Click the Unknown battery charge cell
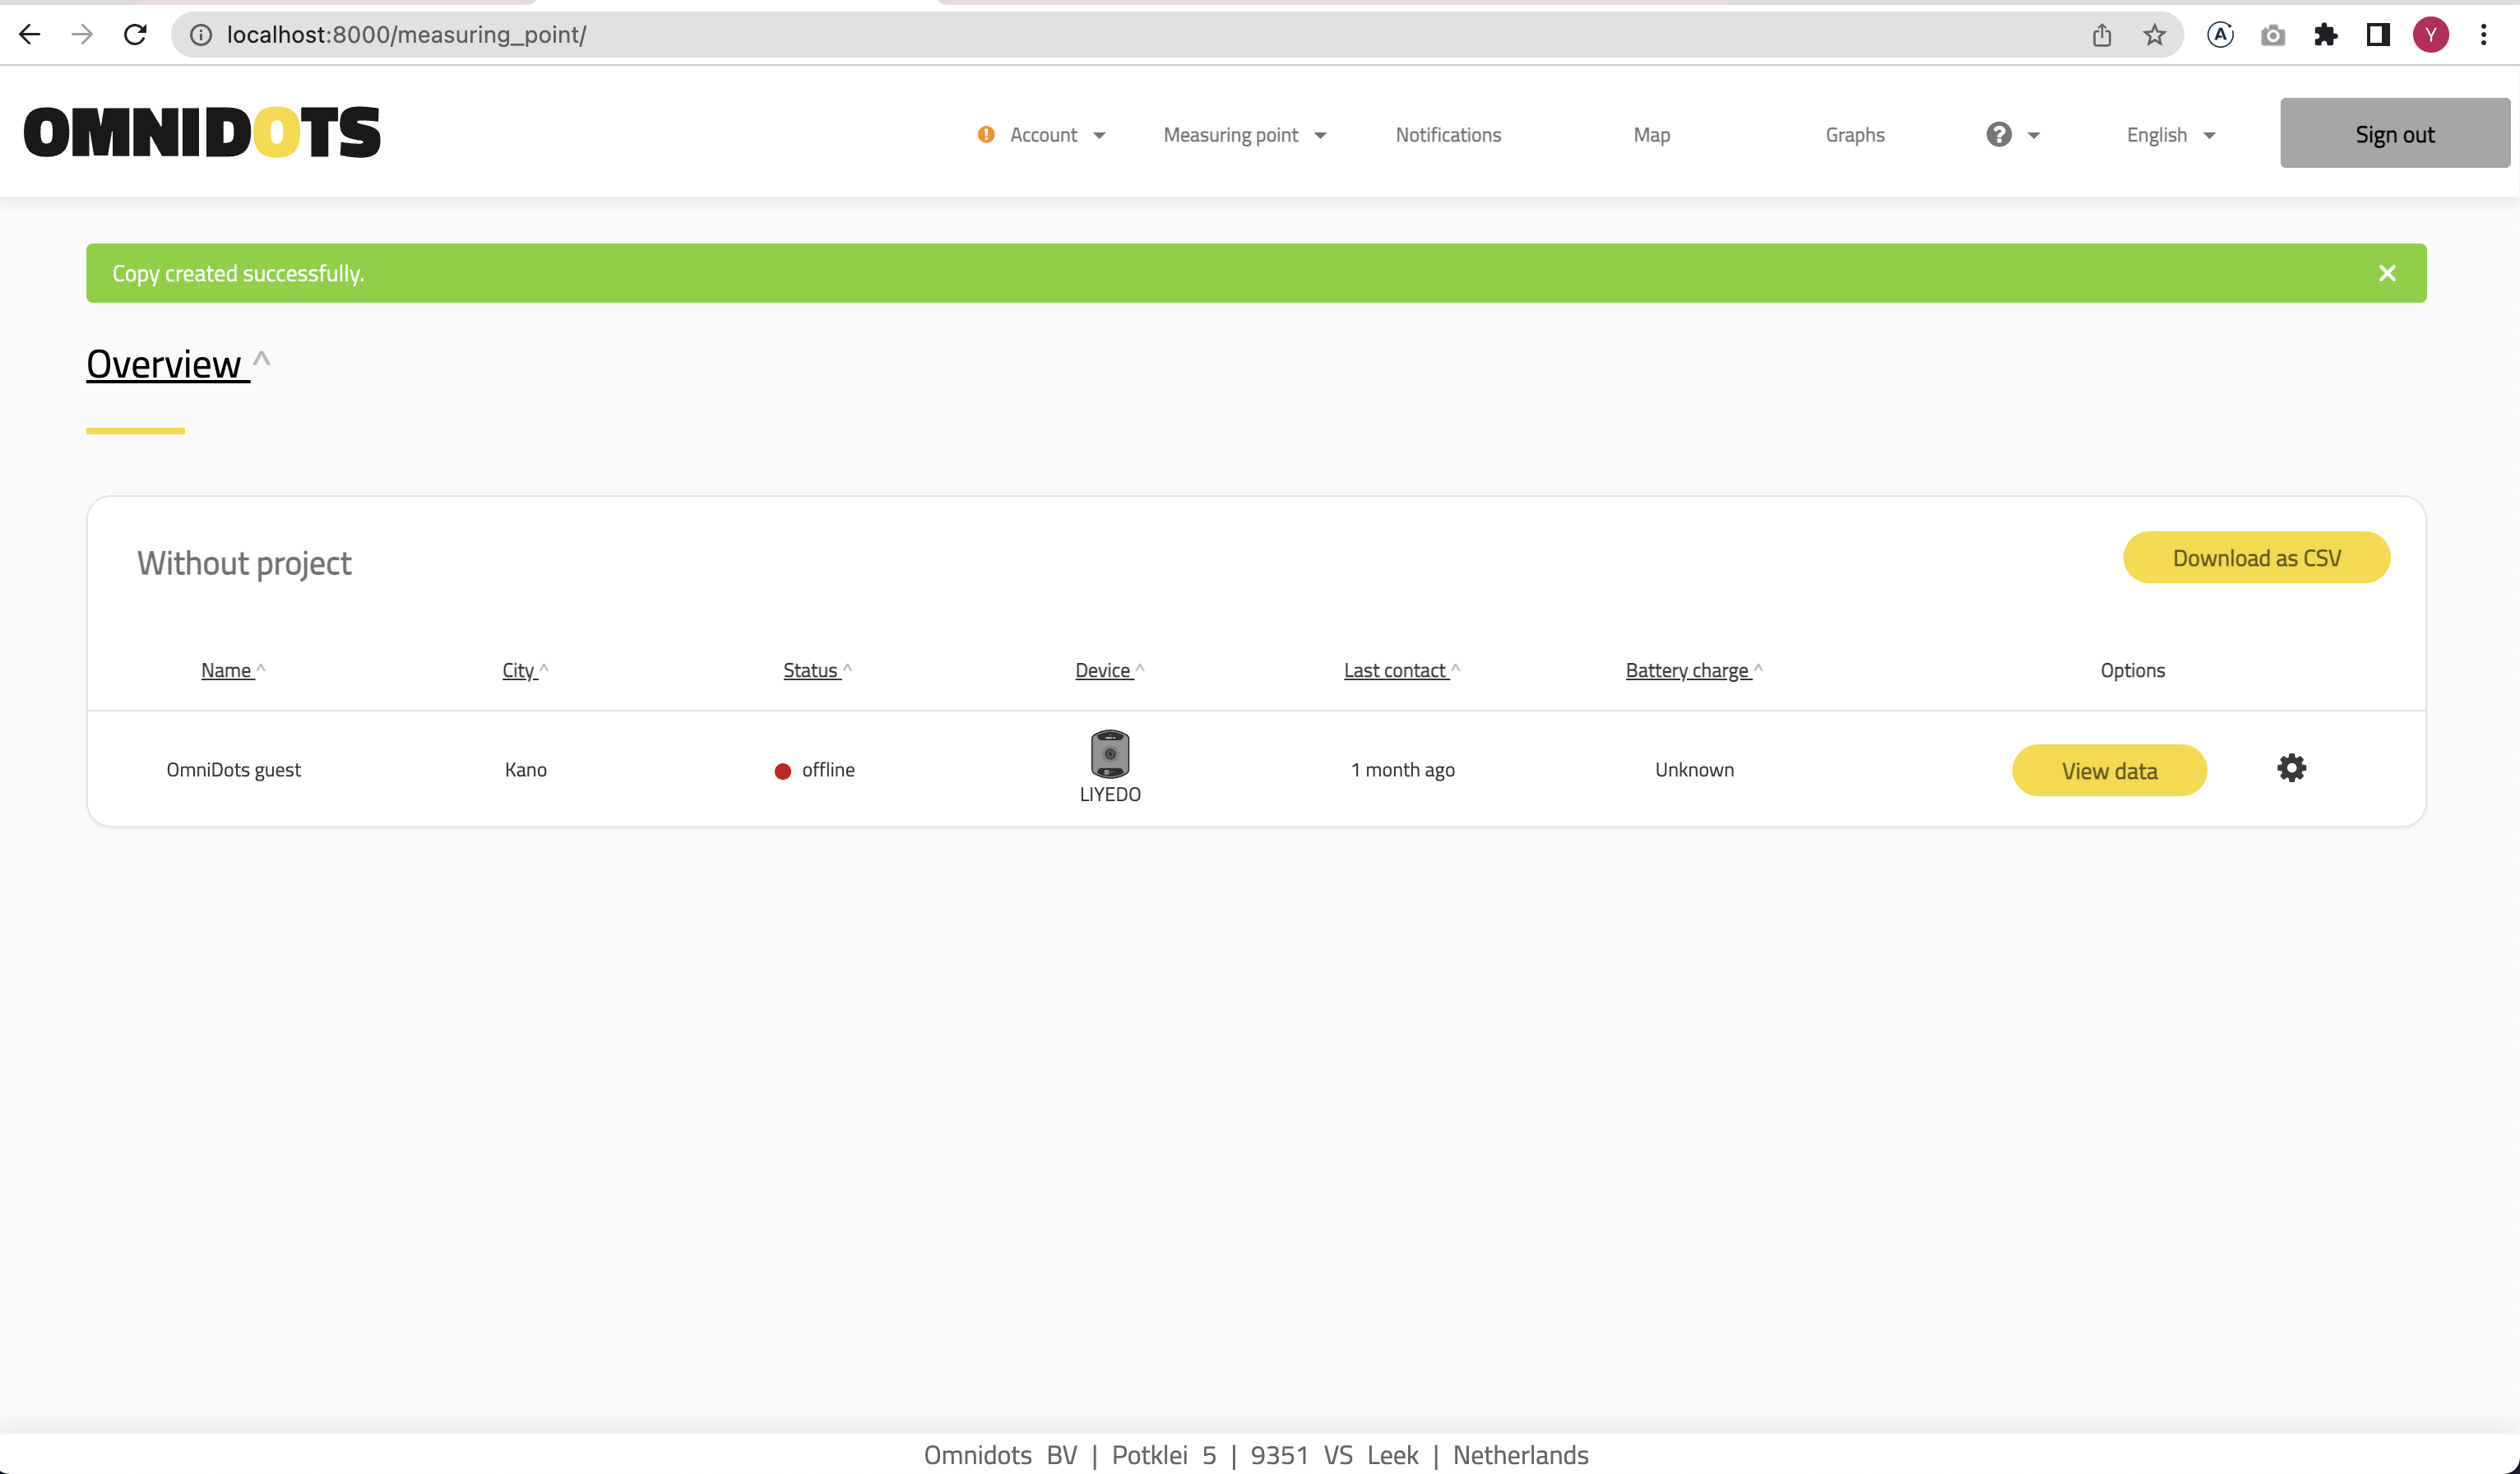2520x1474 pixels. 1694,769
